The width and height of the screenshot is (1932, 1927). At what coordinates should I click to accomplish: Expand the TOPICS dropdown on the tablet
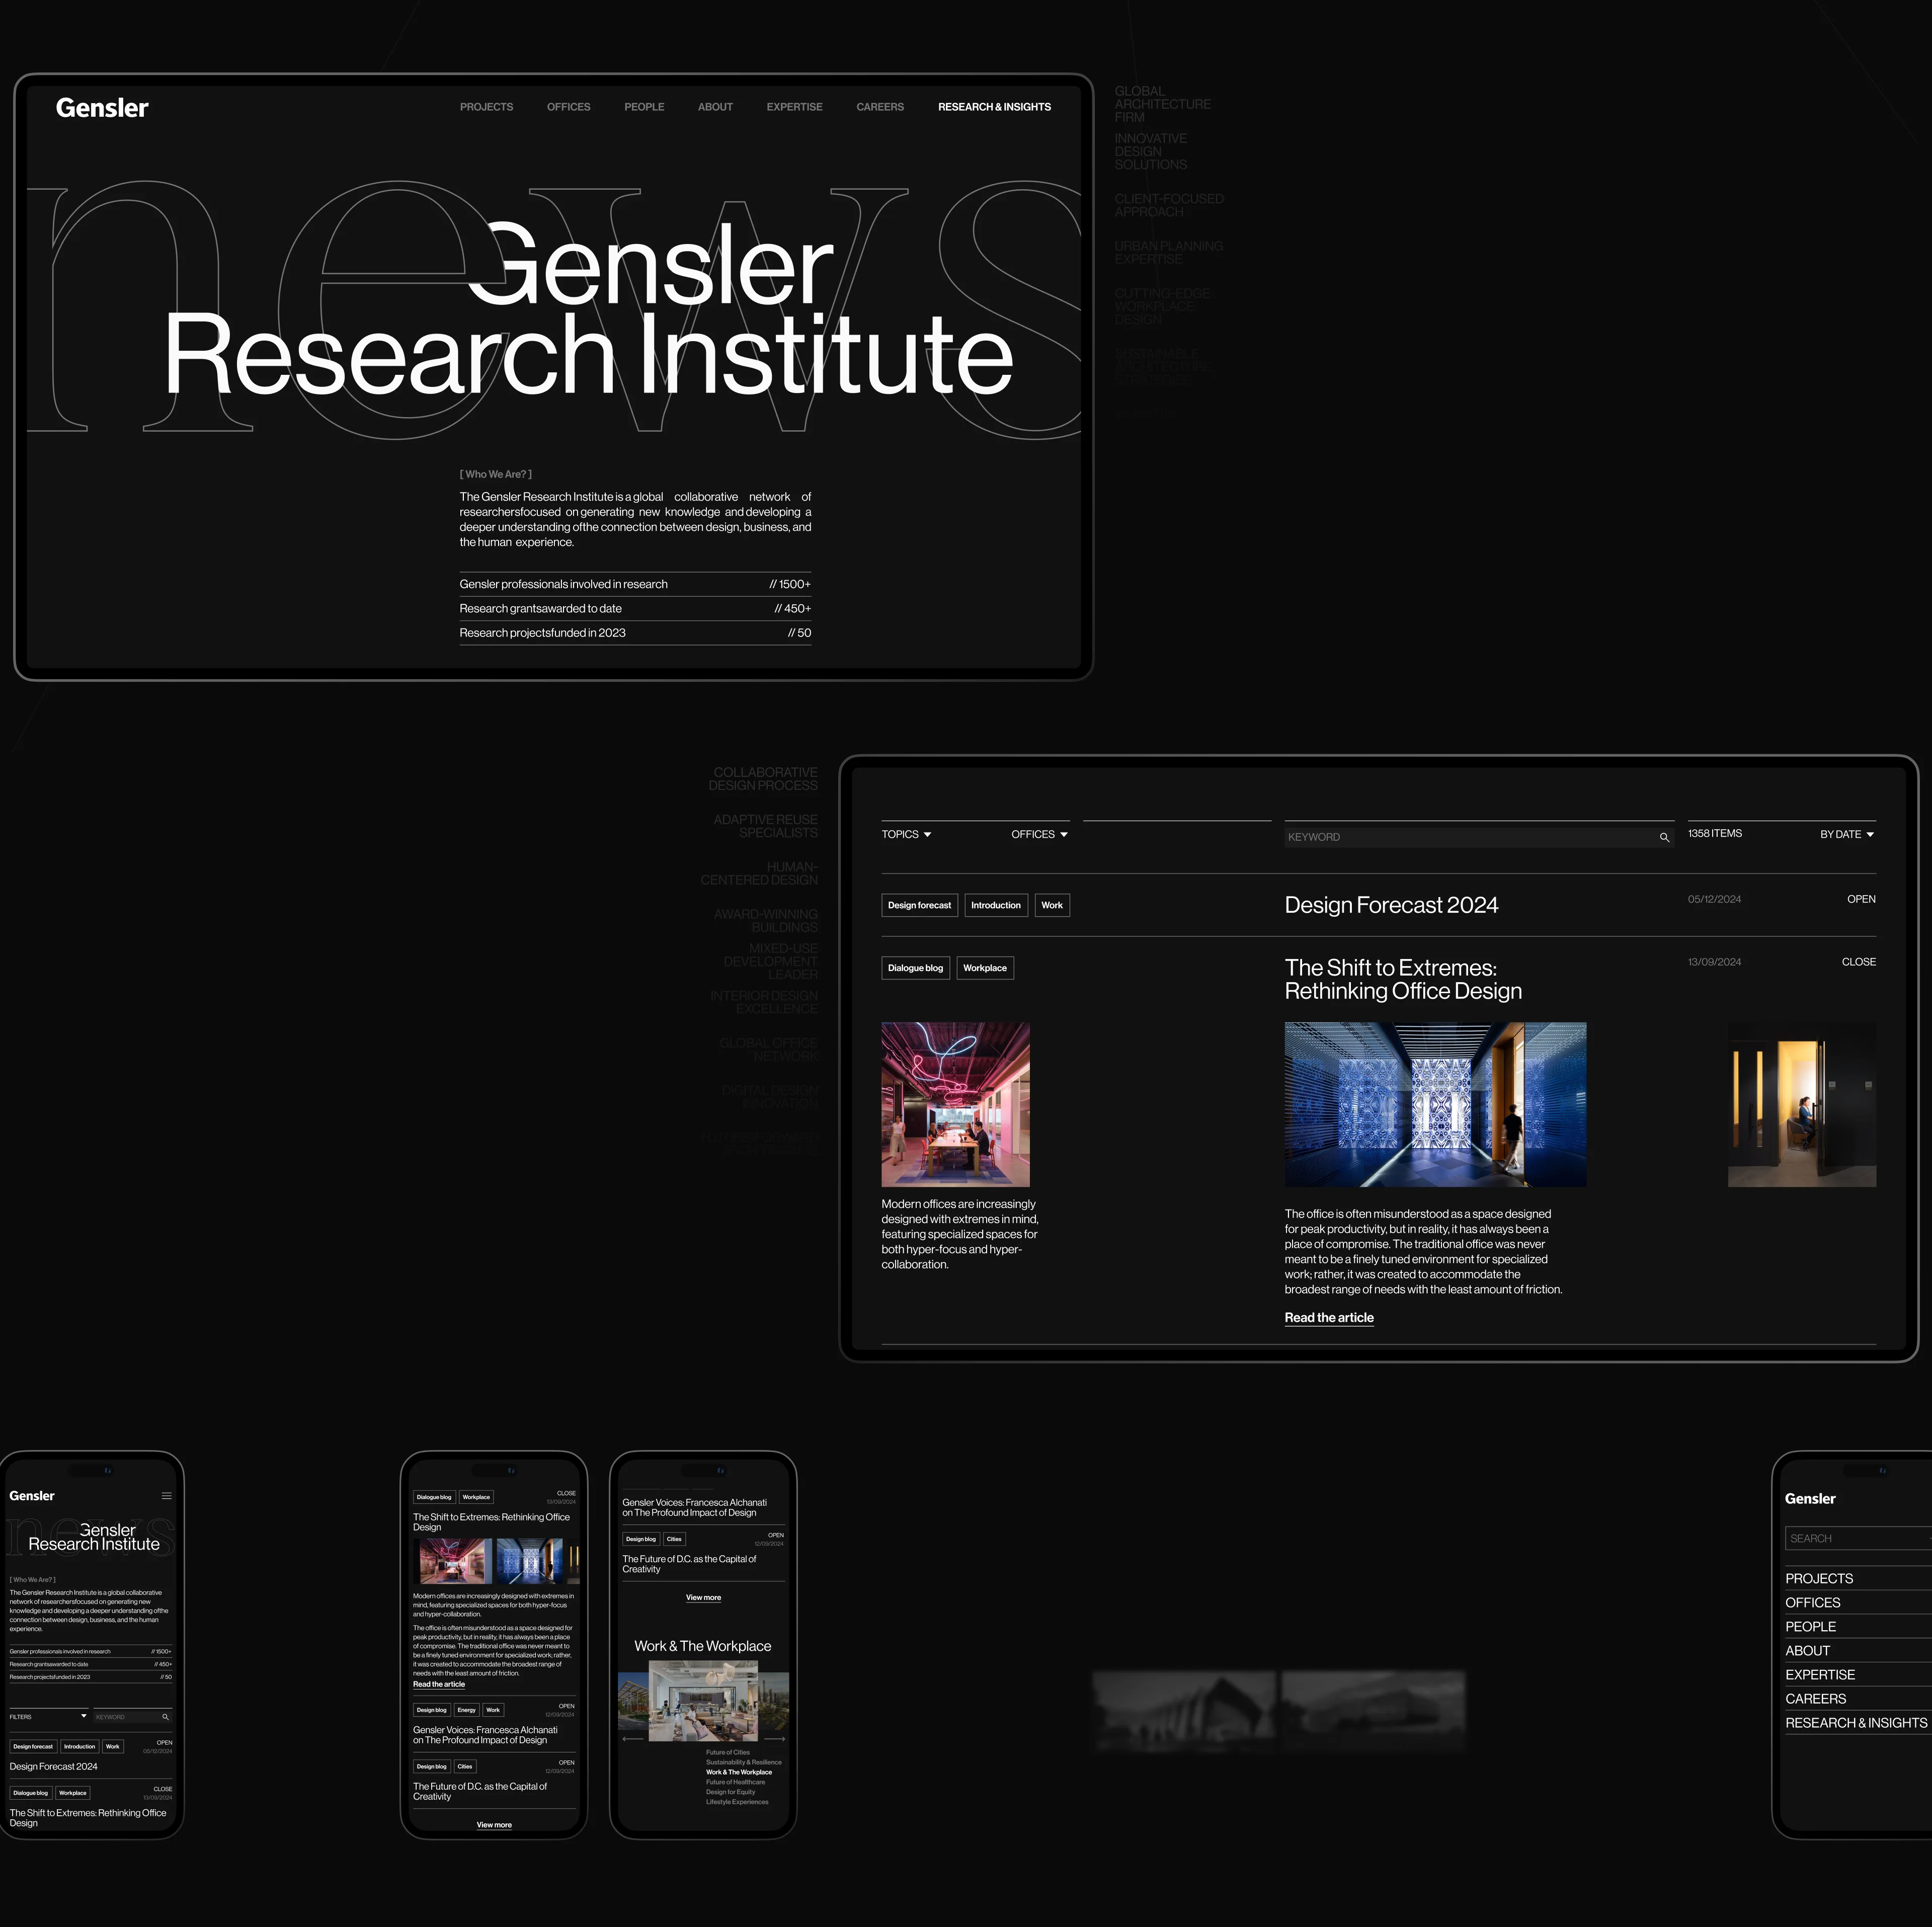pyautogui.click(x=906, y=834)
